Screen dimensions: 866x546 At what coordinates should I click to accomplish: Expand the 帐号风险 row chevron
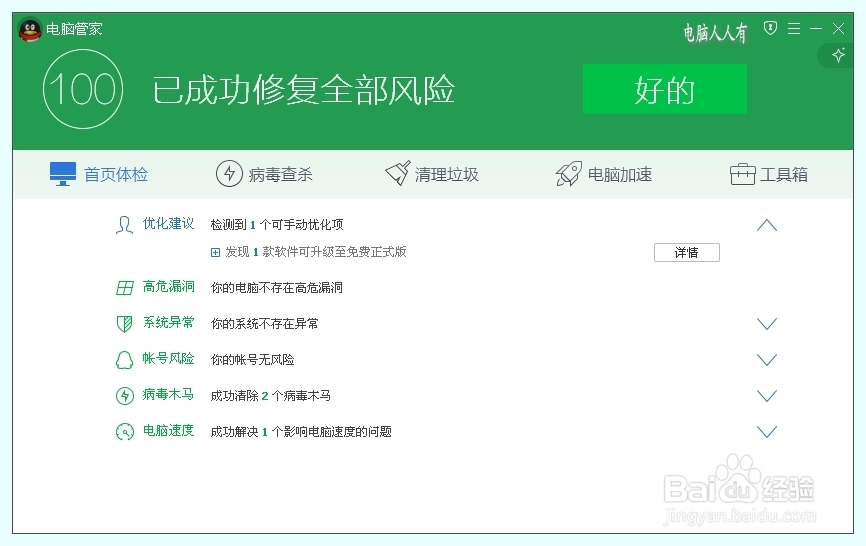tap(767, 360)
